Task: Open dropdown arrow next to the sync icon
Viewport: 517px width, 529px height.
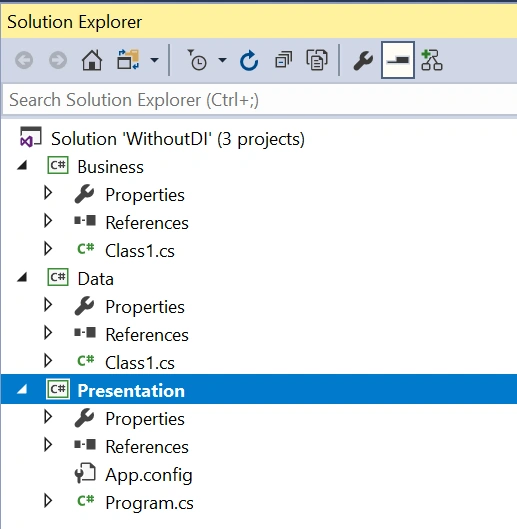Action: click(154, 60)
